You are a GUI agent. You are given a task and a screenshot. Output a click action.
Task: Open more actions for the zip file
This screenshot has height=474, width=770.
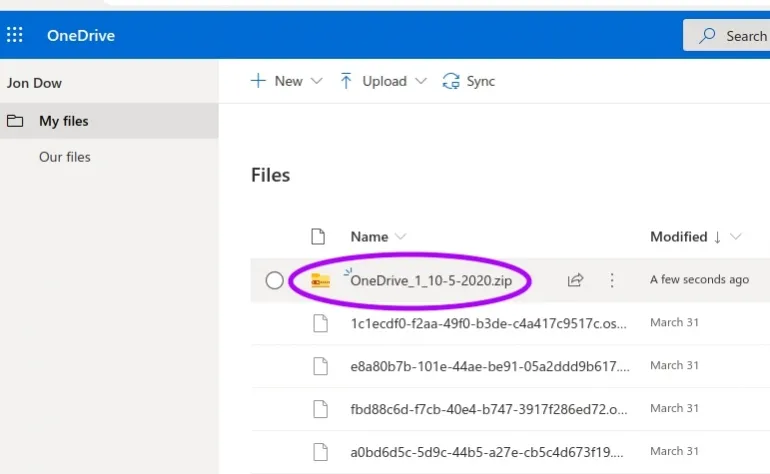click(x=612, y=280)
